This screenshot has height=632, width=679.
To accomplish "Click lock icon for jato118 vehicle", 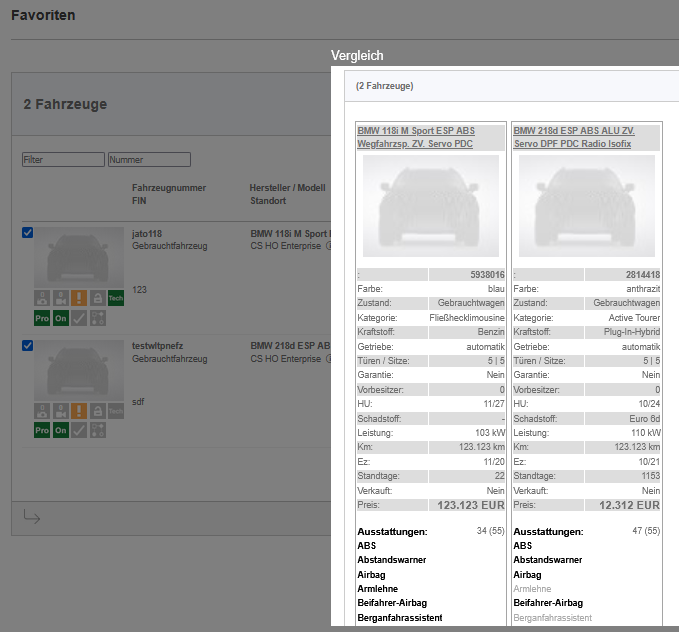I will (x=97, y=297).
